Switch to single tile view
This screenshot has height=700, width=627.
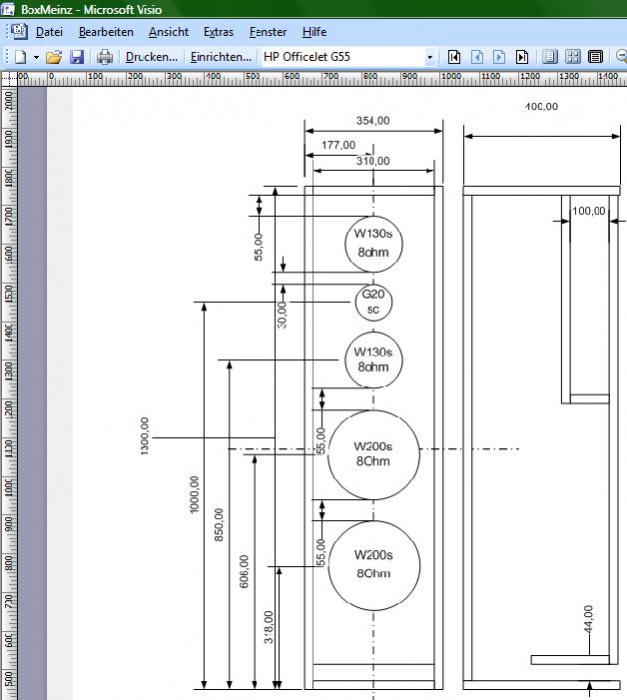coord(551,57)
